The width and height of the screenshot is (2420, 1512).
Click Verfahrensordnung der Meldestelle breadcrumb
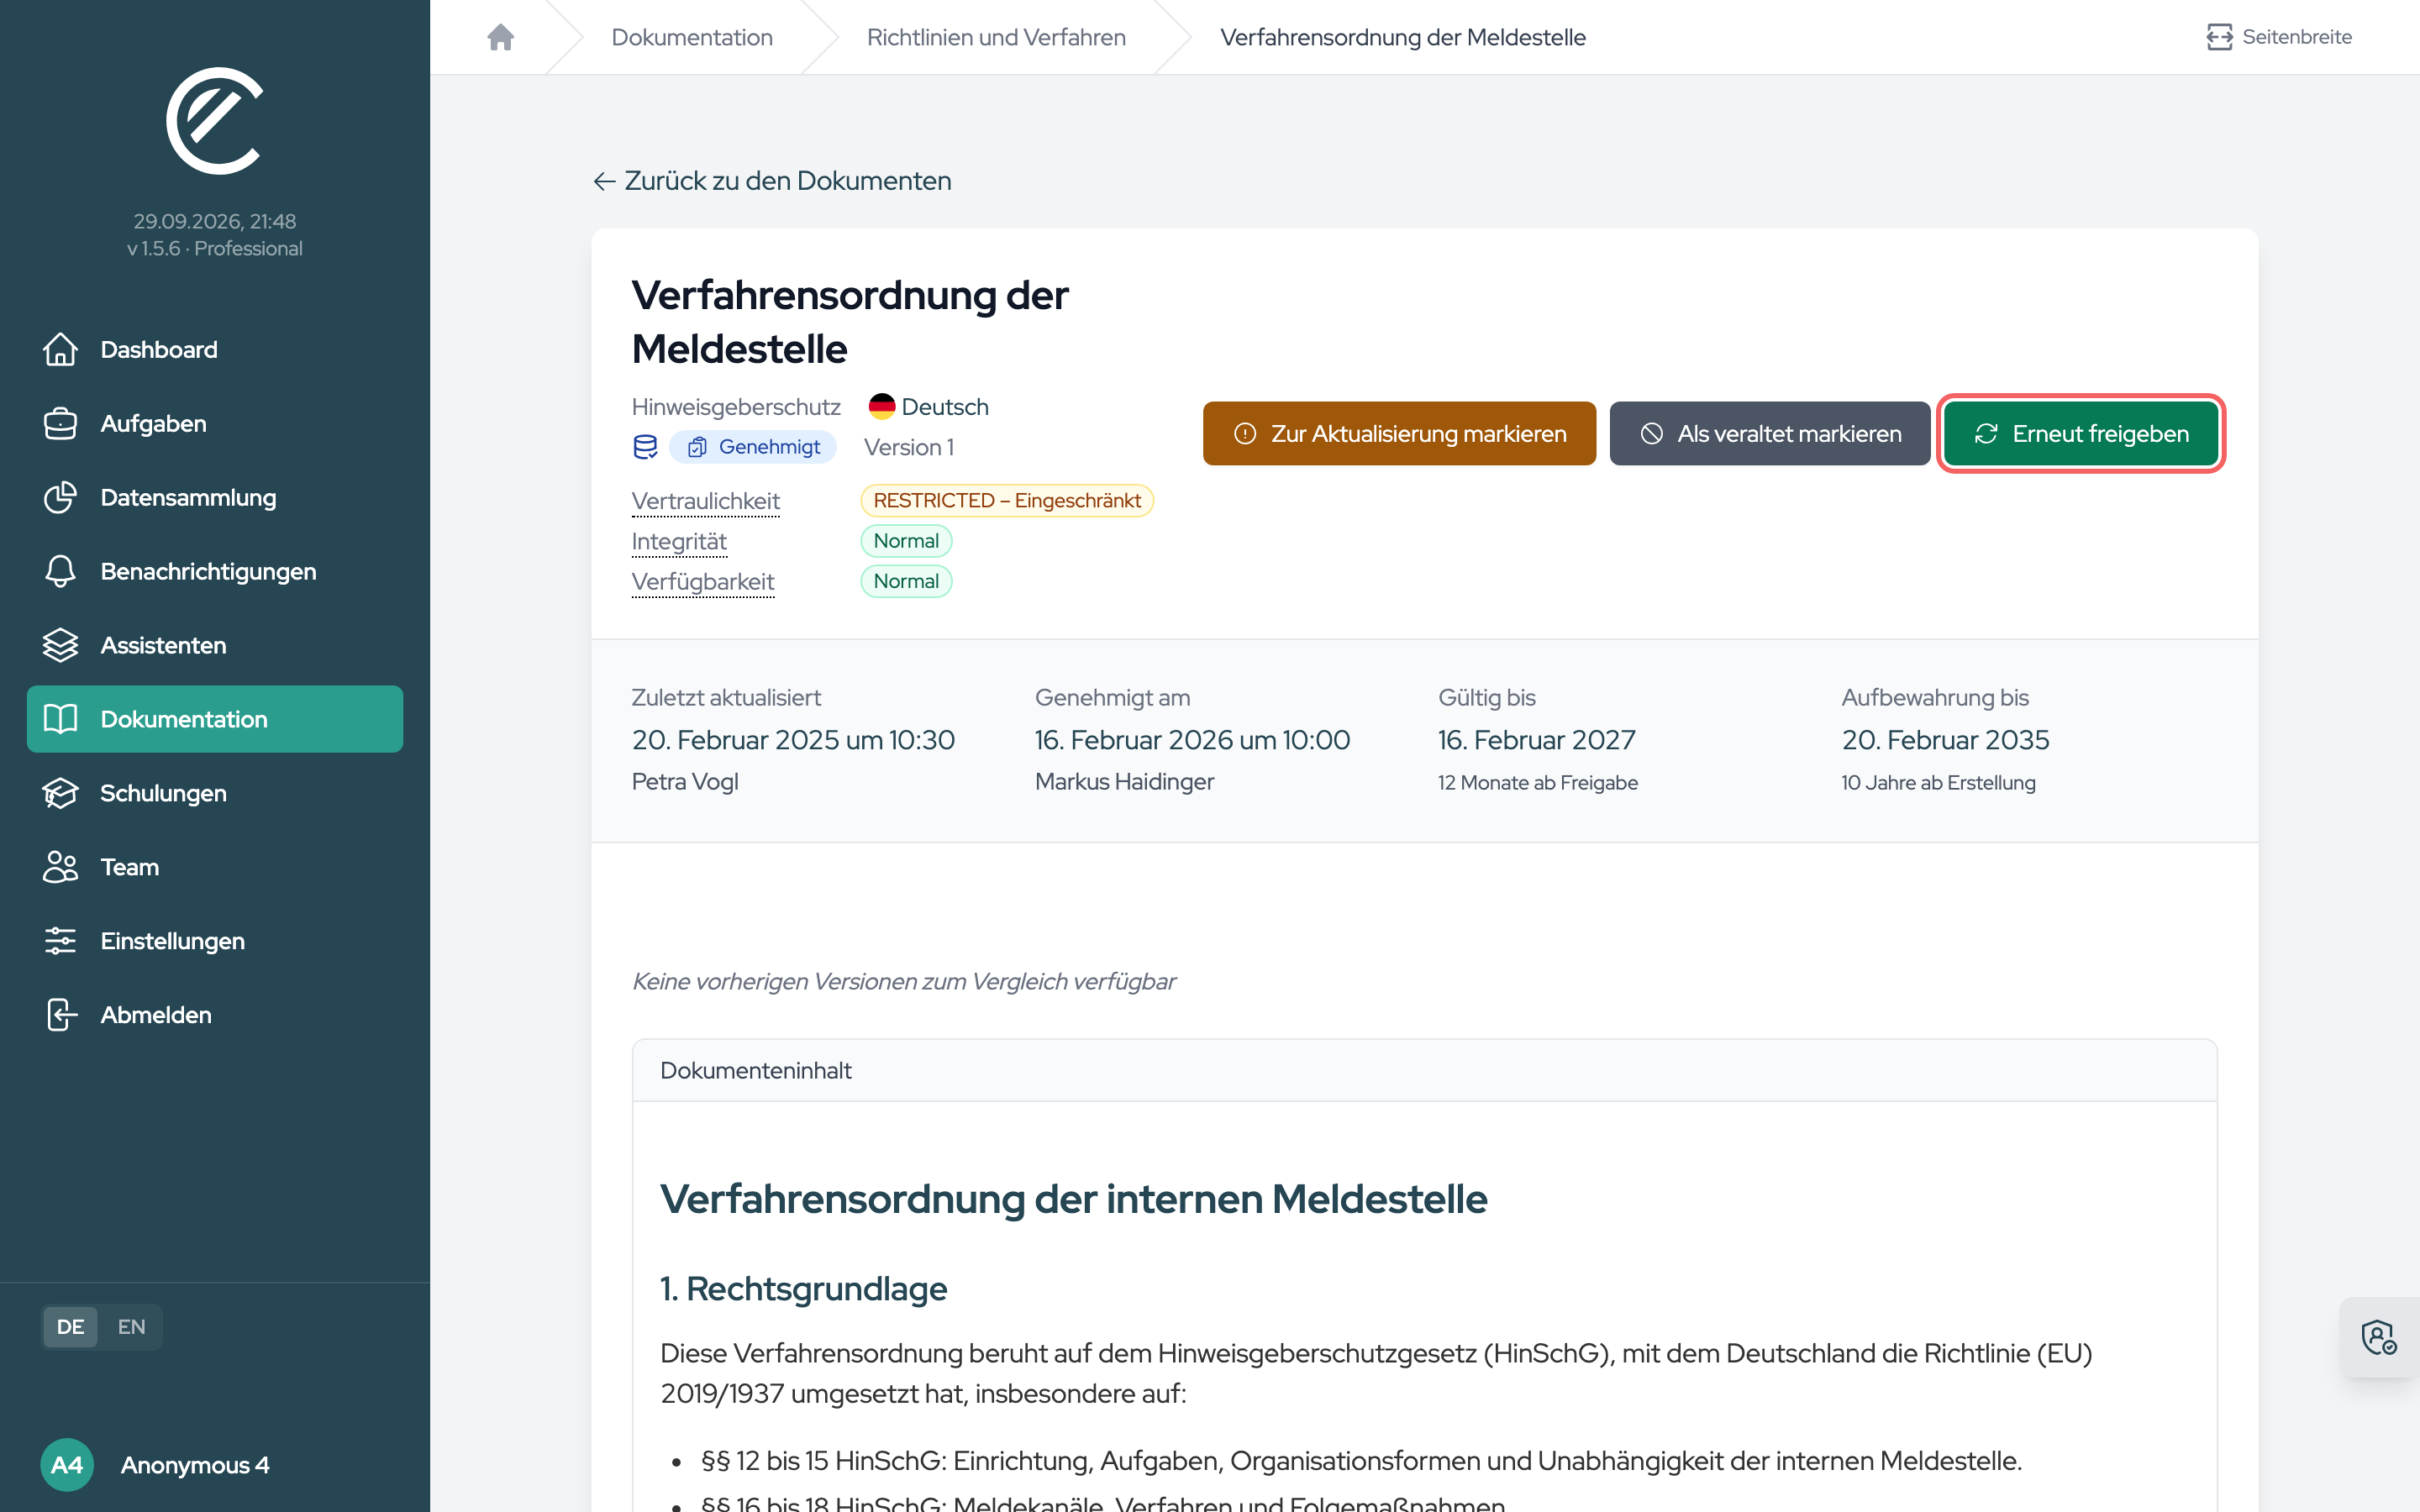click(x=1402, y=37)
